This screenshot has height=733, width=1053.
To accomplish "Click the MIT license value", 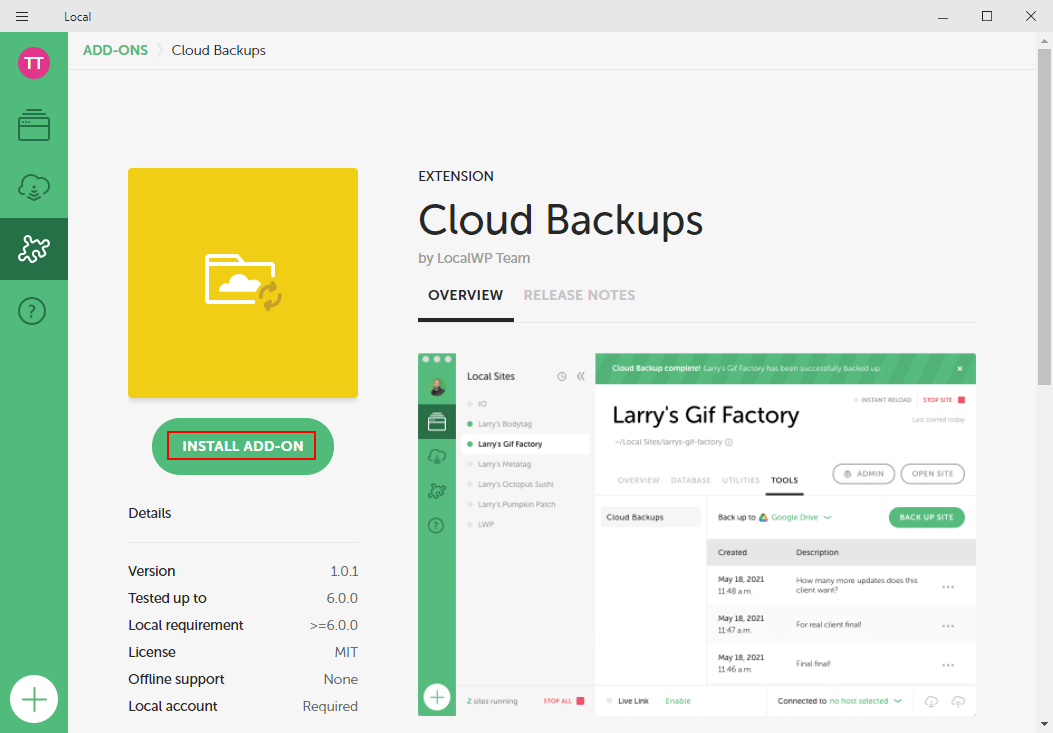I will coord(346,652).
